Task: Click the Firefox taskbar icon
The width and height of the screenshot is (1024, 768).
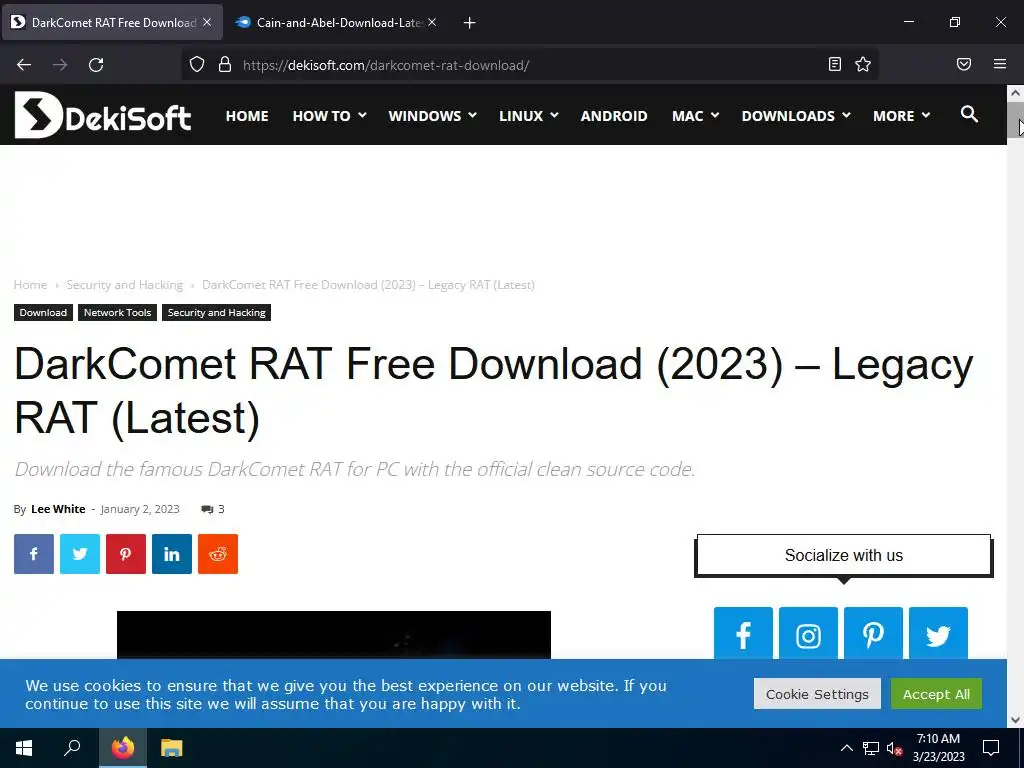Action: coord(122,748)
